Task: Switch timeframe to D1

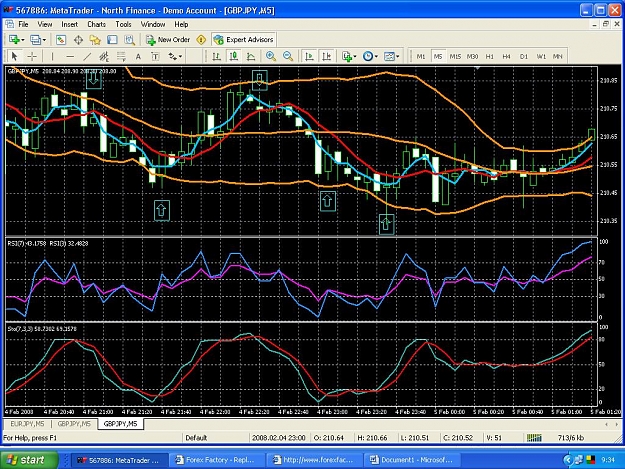Action: tap(524, 56)
